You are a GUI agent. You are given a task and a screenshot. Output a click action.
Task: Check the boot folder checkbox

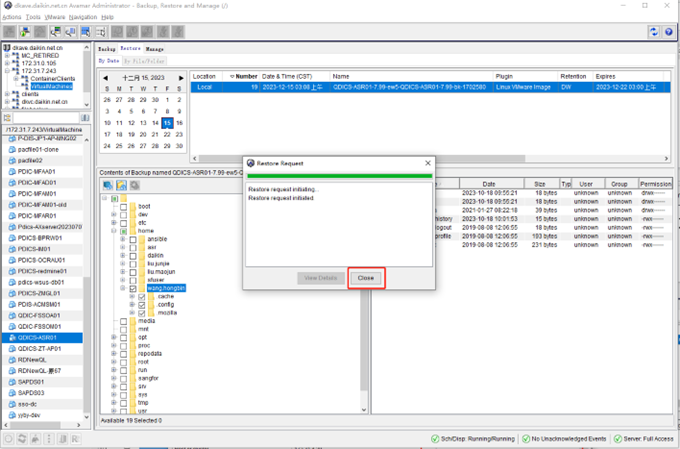[x=122, y=206]
